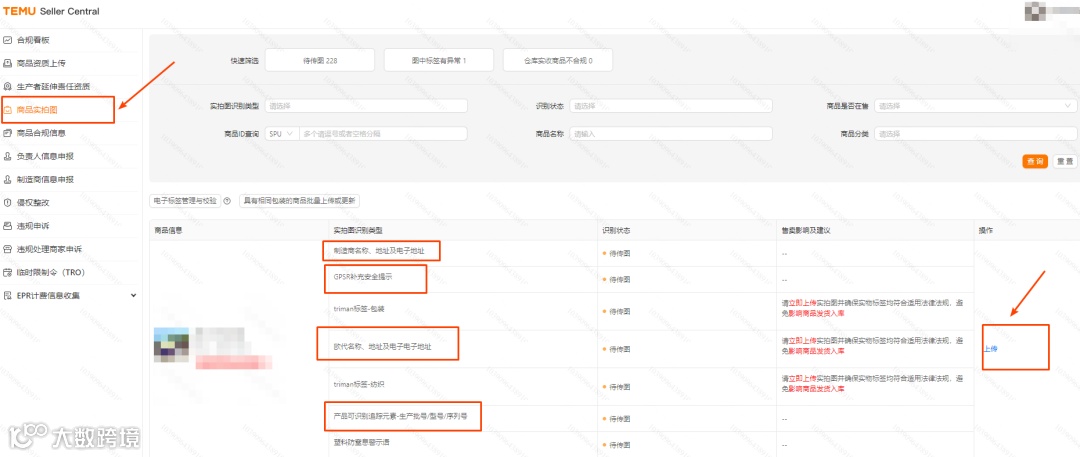Click 待传图 status in GPSR补充安全提示 row

[x=616, y=280]
